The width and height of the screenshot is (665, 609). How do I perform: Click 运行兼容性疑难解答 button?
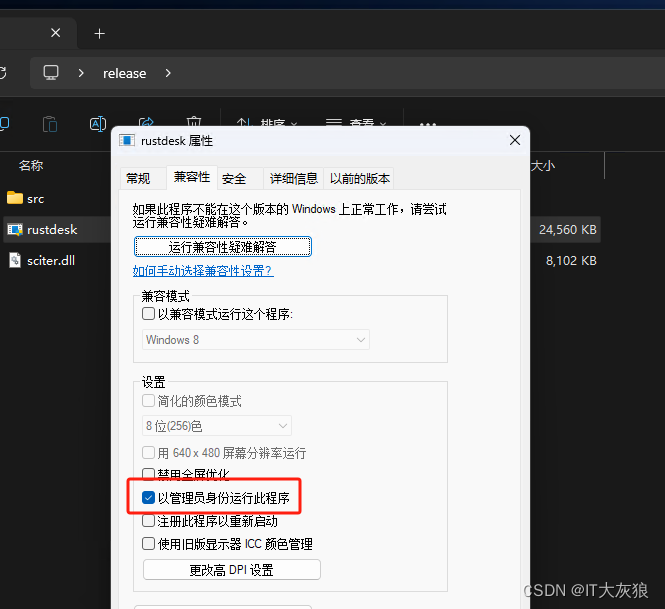(222, 246)
